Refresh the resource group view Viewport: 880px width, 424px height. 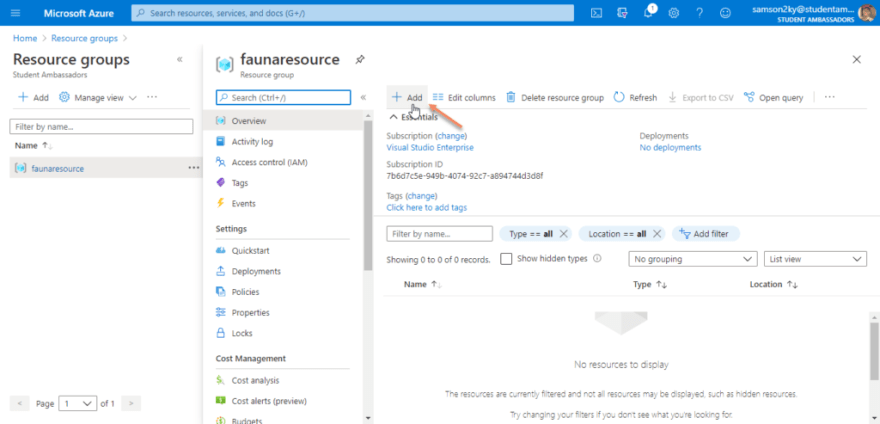(x=635, y=97)
